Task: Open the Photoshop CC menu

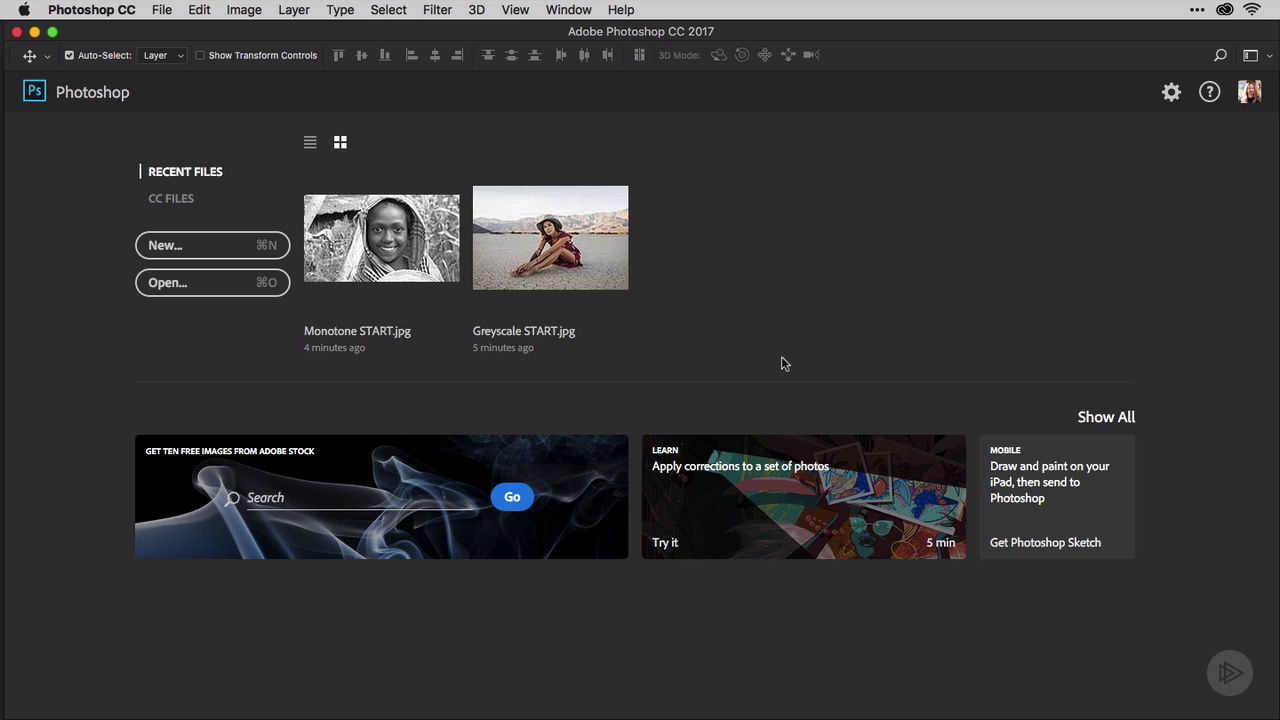Action: coord(93,10)
